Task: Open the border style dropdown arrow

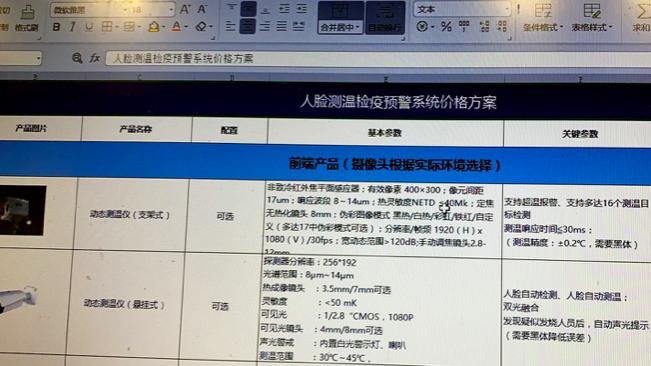Action: pos(117,27)
